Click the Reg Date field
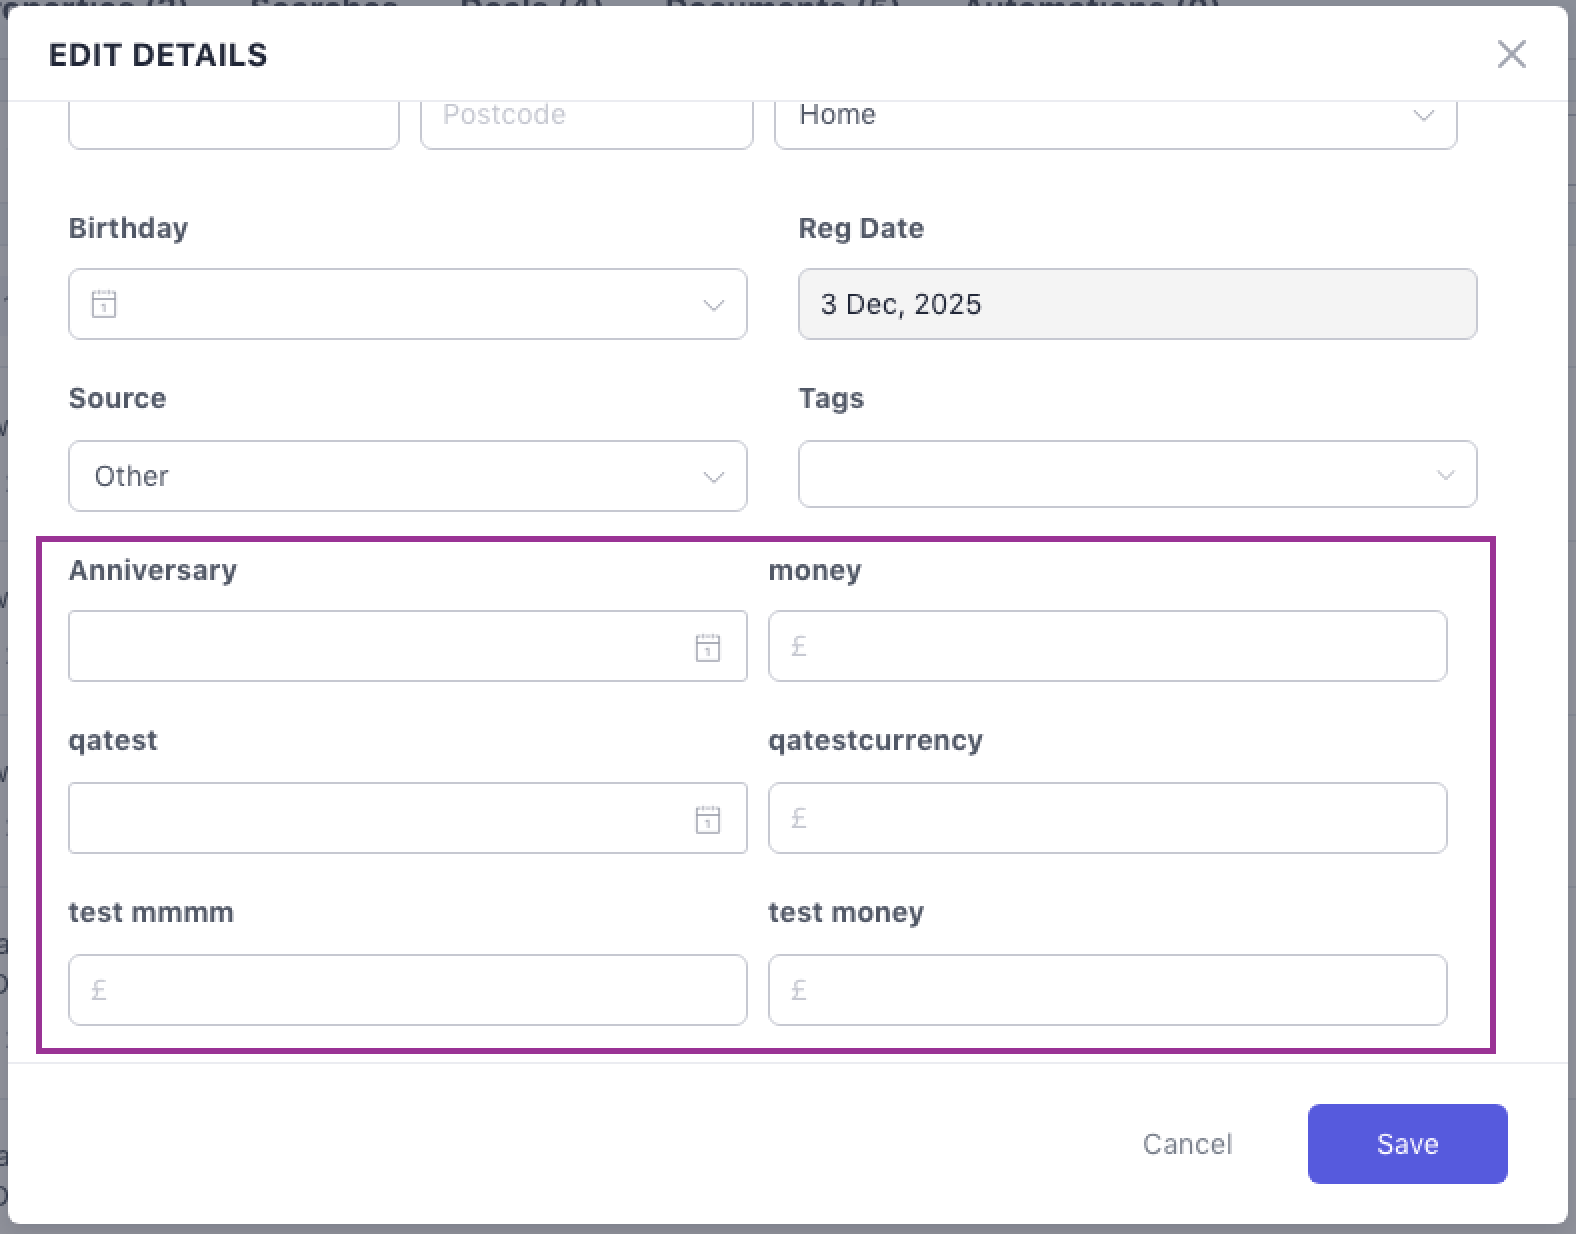The image size is (1576, 1234). [1137, 304]
